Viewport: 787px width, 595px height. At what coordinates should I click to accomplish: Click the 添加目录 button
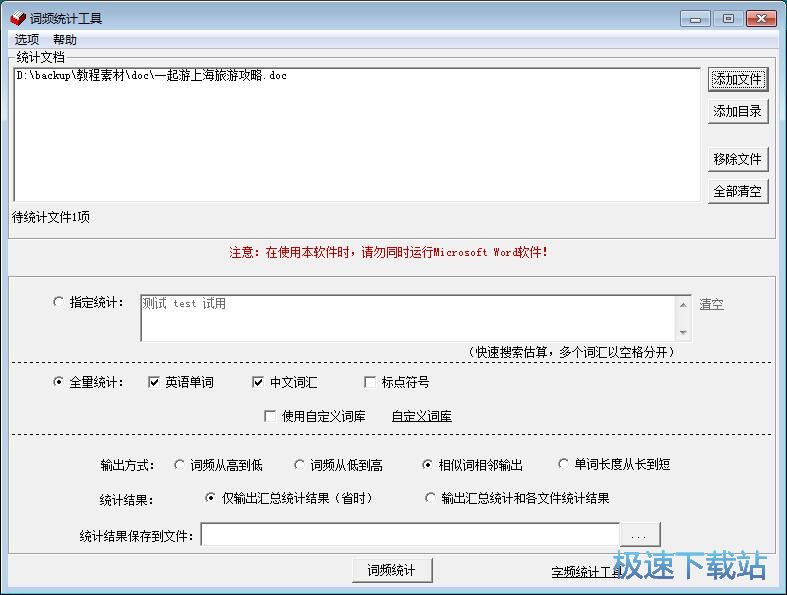pos(738,111)
